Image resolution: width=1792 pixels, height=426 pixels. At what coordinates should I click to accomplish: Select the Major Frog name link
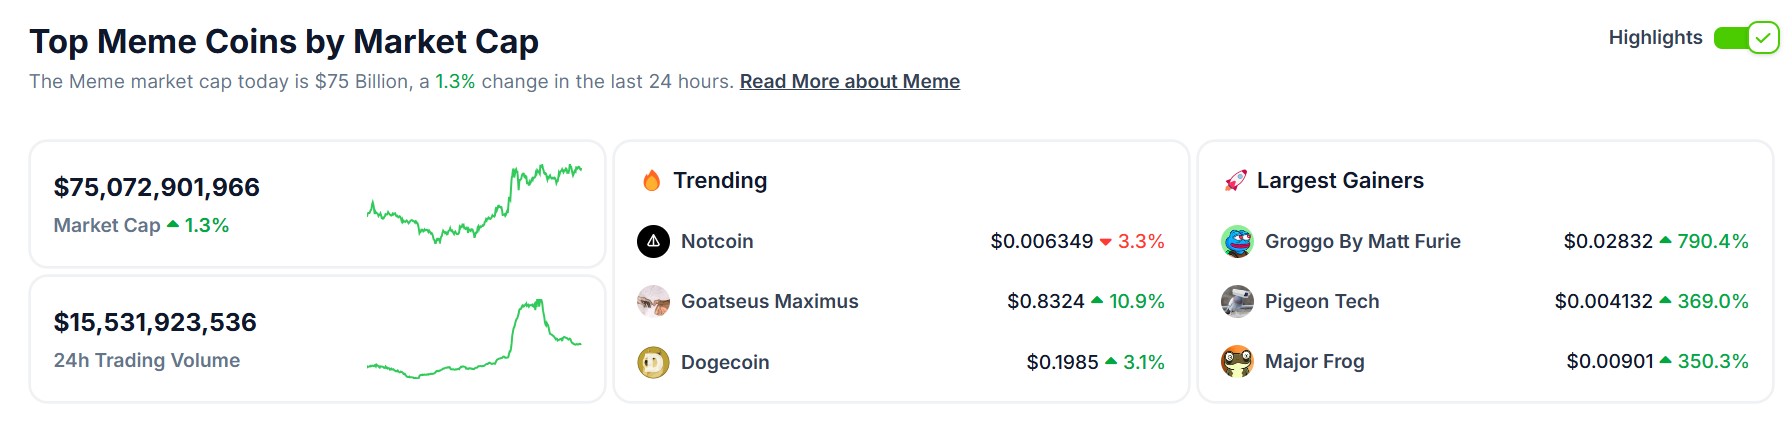tap(1314, 361)
